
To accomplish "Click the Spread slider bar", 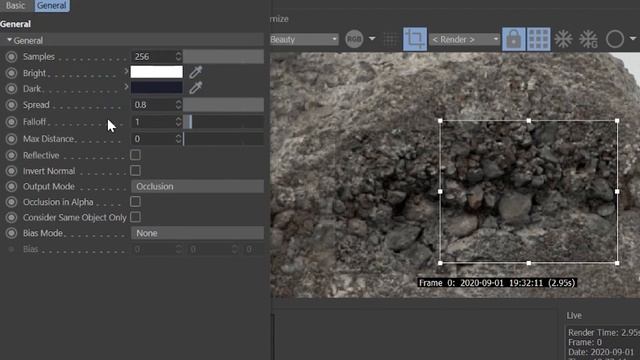I will click(223, 105).
